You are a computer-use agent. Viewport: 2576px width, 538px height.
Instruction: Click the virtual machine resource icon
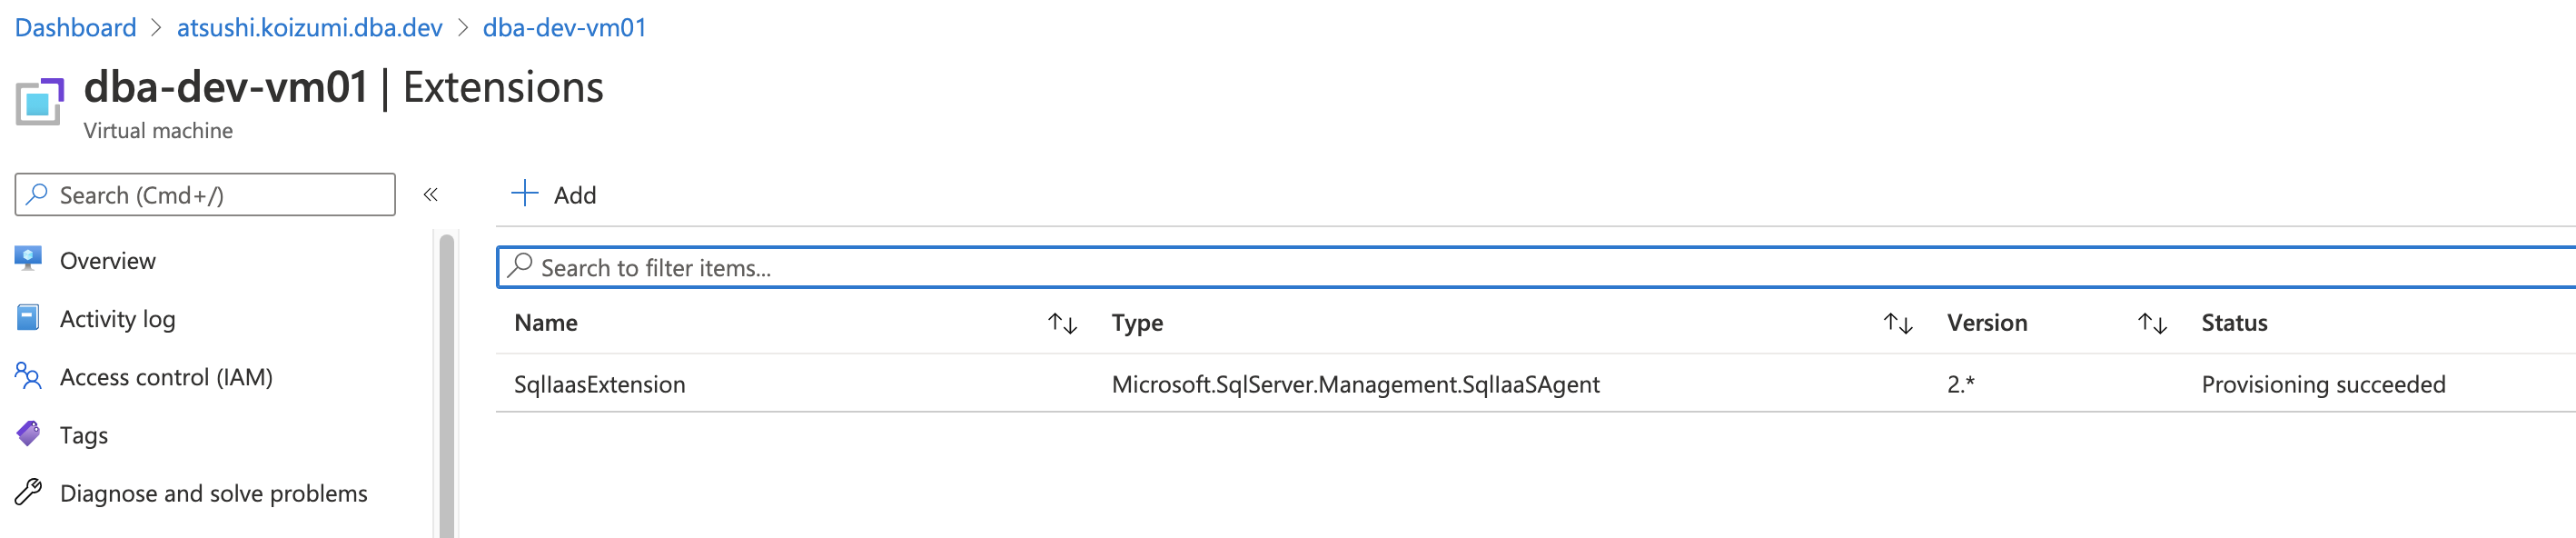[40, 101]
